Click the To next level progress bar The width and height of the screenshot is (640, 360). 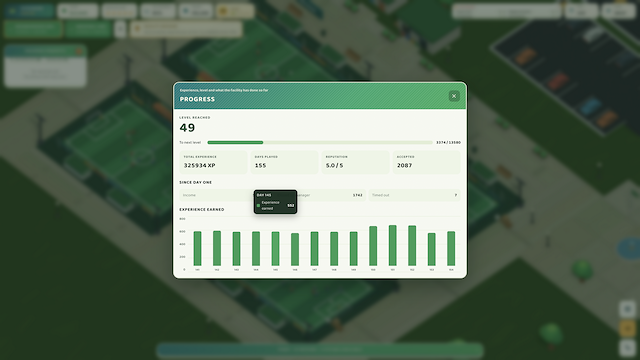320,142
